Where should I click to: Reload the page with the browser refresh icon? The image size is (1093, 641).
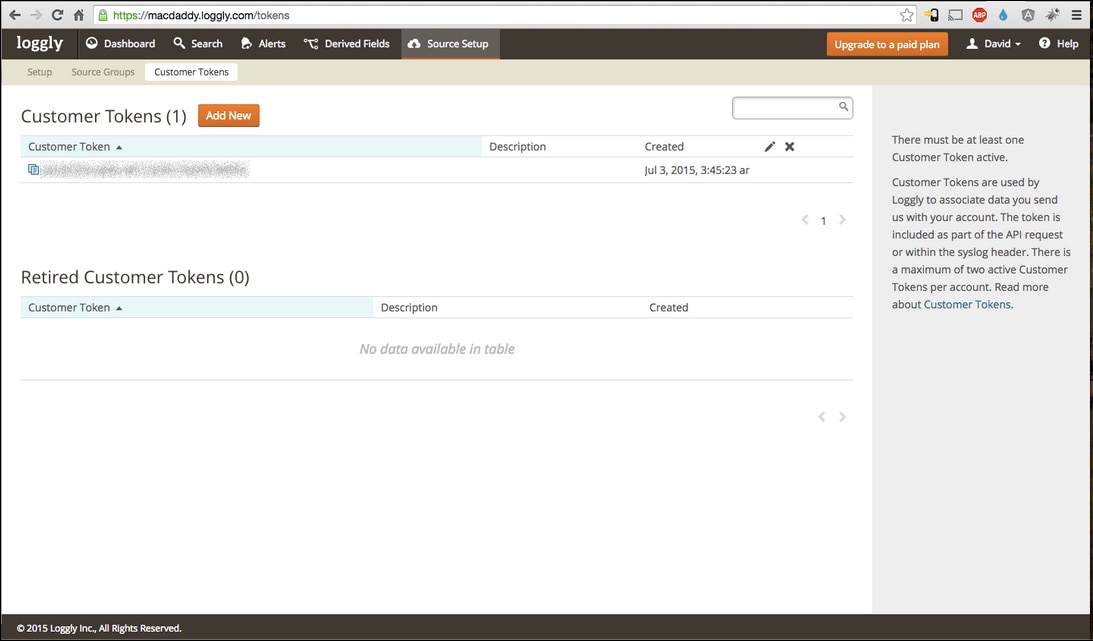(x=57, y=15)
